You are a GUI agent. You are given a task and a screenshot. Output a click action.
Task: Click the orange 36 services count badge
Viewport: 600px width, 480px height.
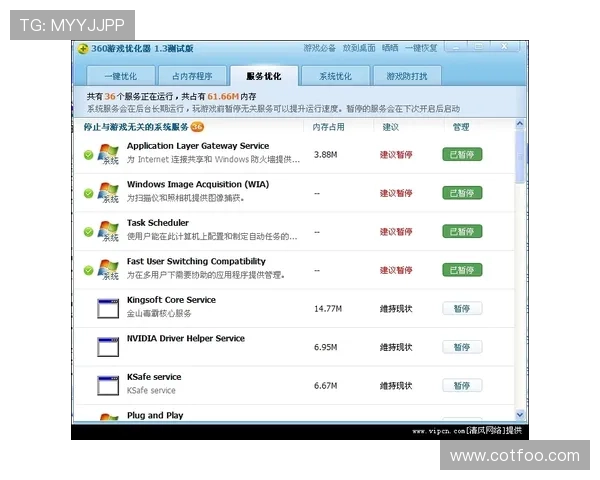point(197,127)
